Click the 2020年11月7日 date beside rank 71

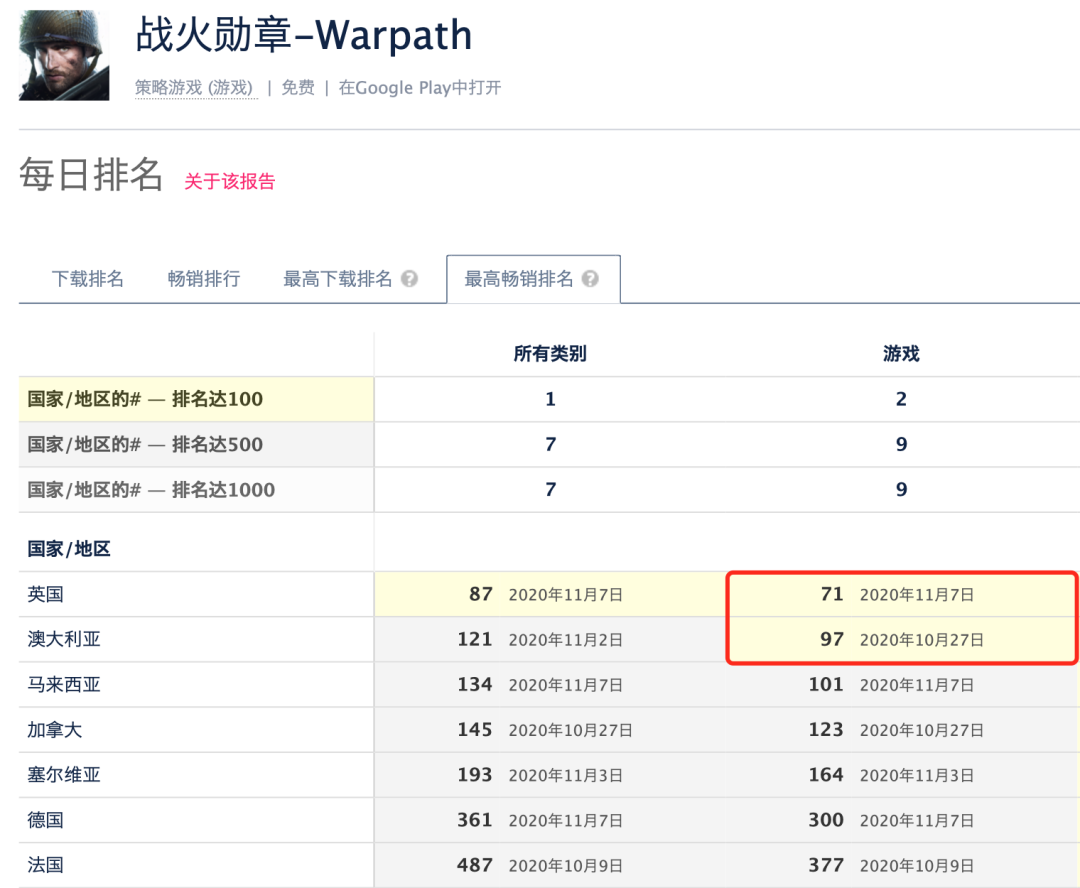(x=917, y=595)
